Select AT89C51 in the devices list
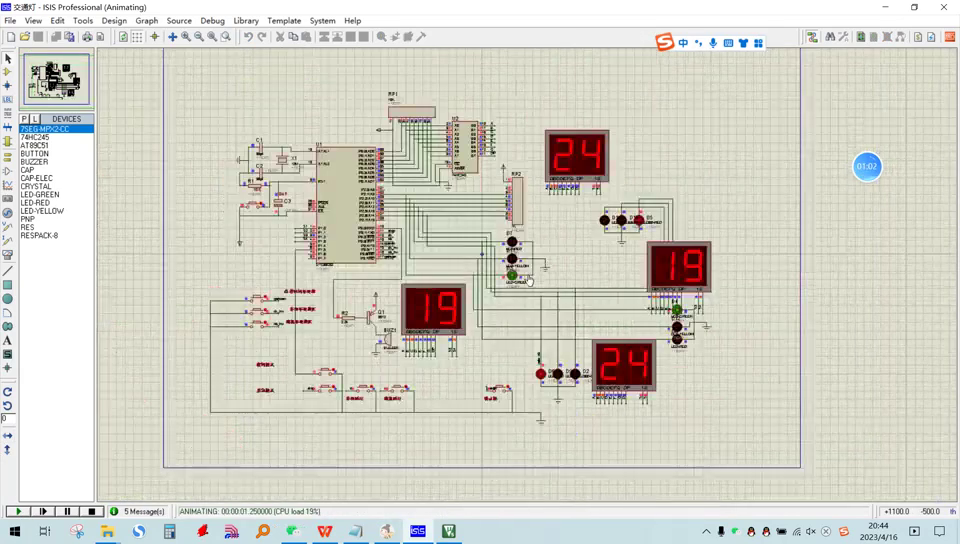Image resolution: width=960 pixels, height=544 pixels. [x=34, y=145]
